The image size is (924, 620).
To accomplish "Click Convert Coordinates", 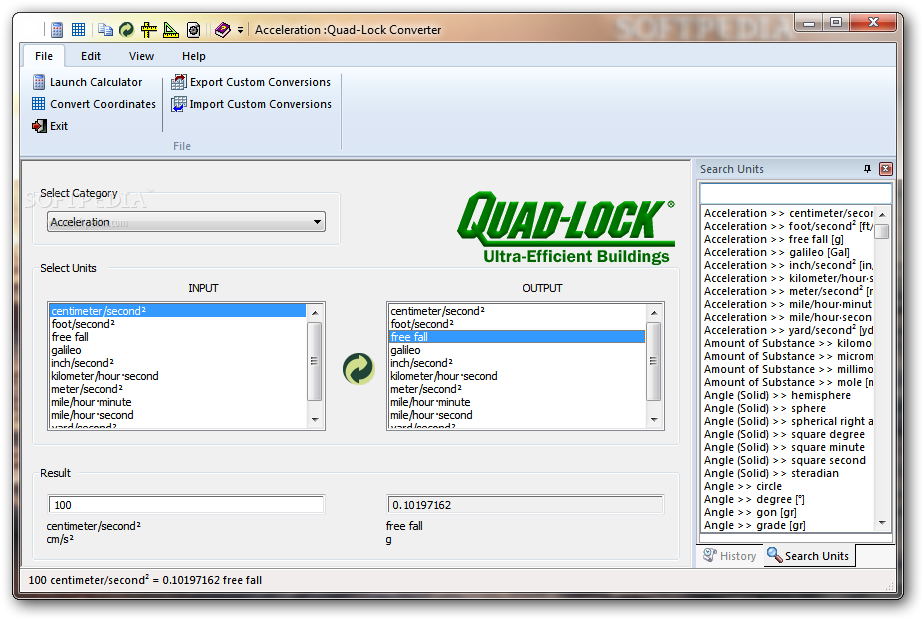I will click(94, 104).
